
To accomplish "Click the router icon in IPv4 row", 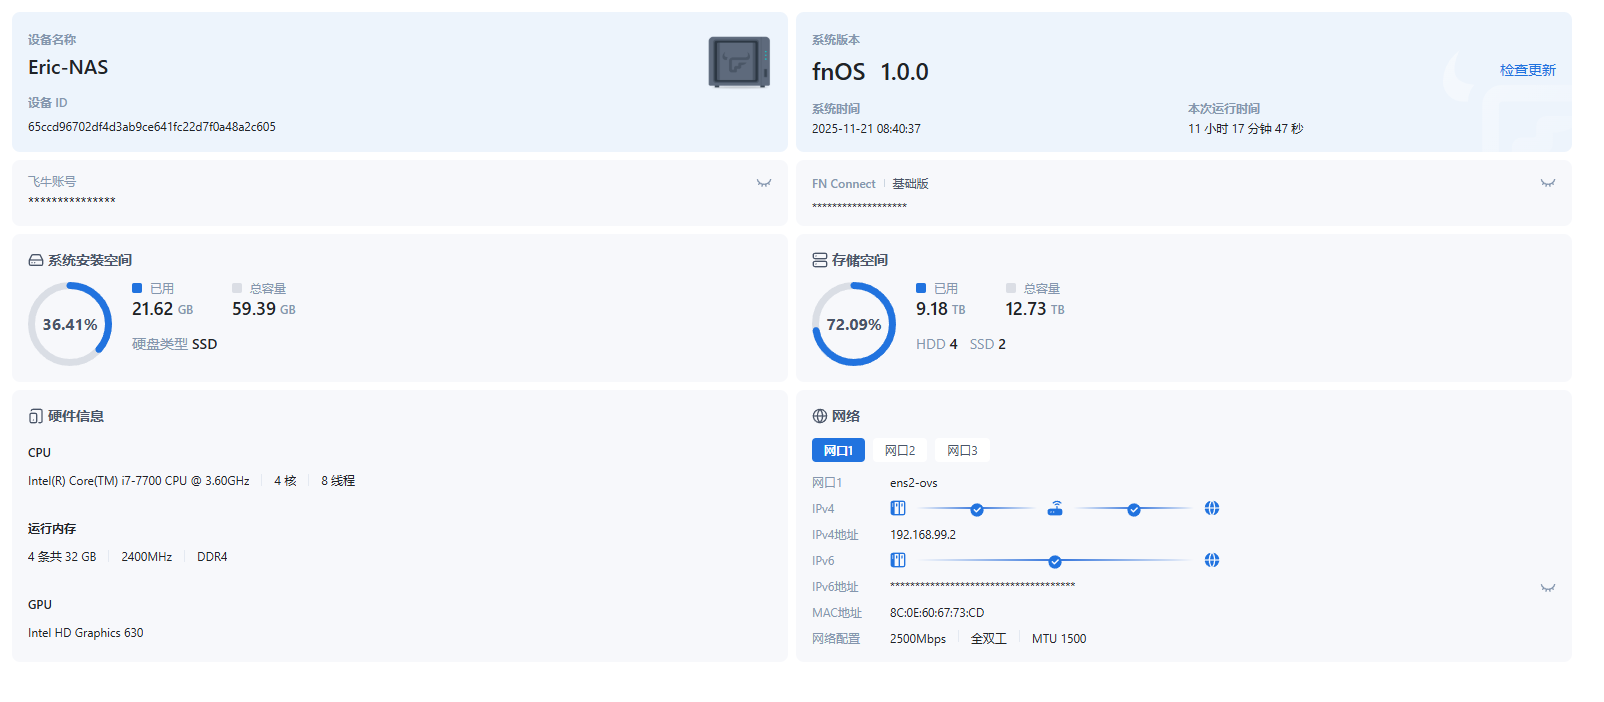I will tap(1055, 508).
